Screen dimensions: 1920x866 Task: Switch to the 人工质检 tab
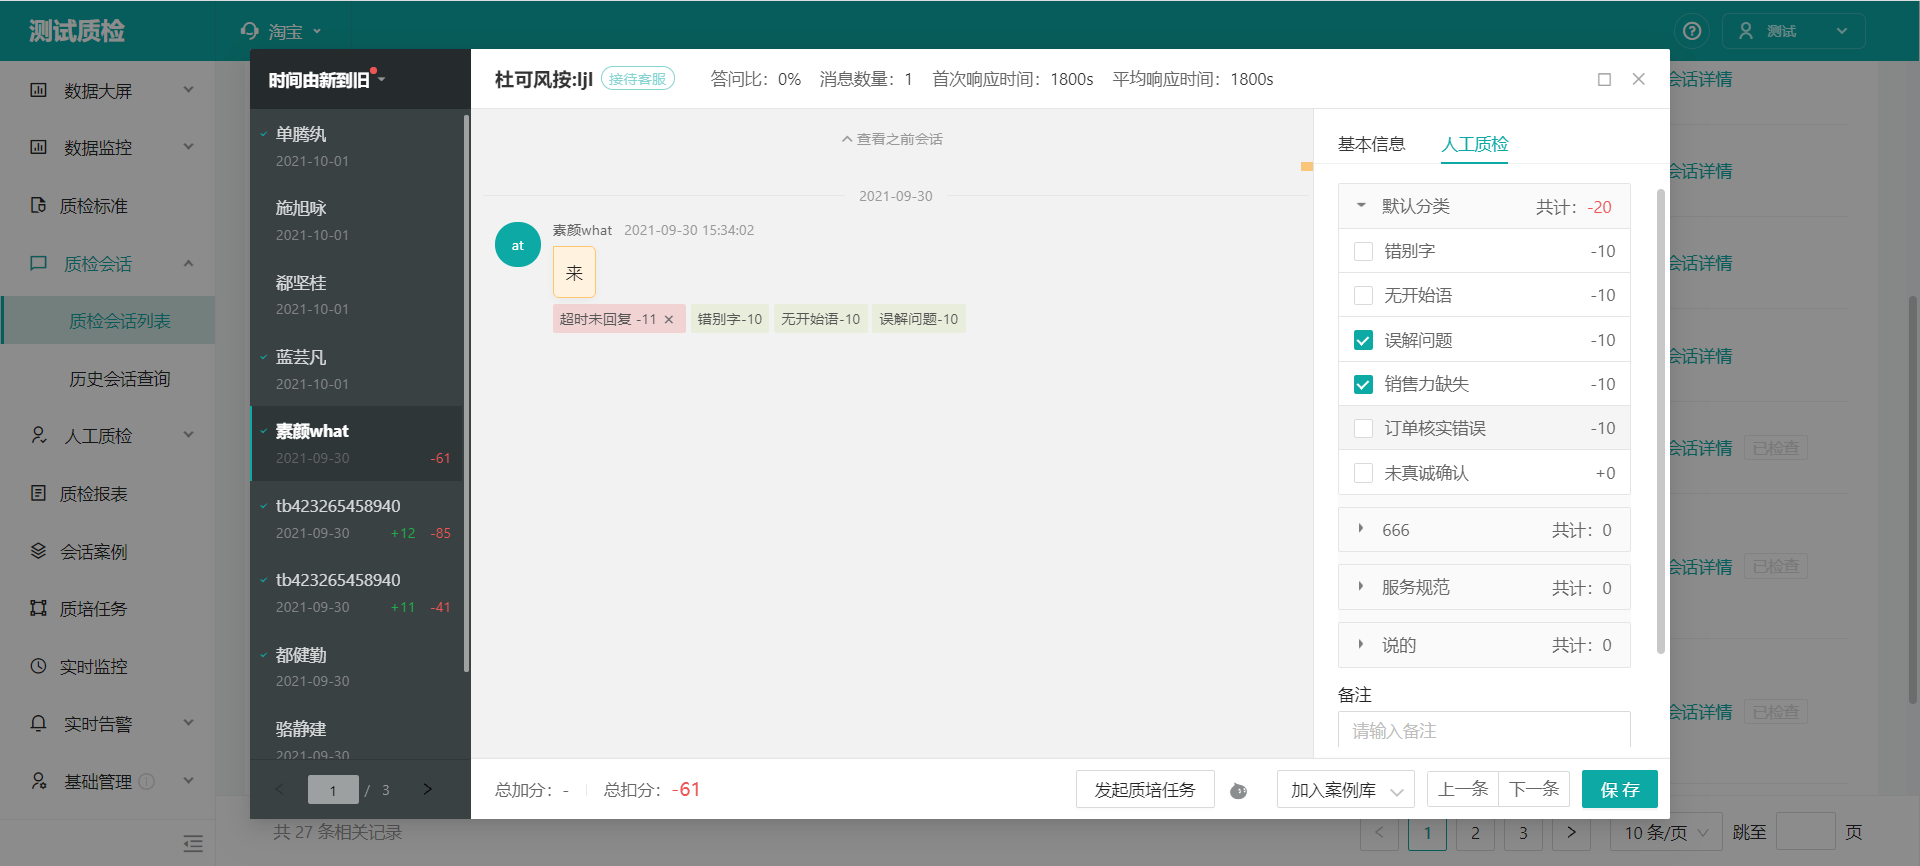(x=1474, y=144)
